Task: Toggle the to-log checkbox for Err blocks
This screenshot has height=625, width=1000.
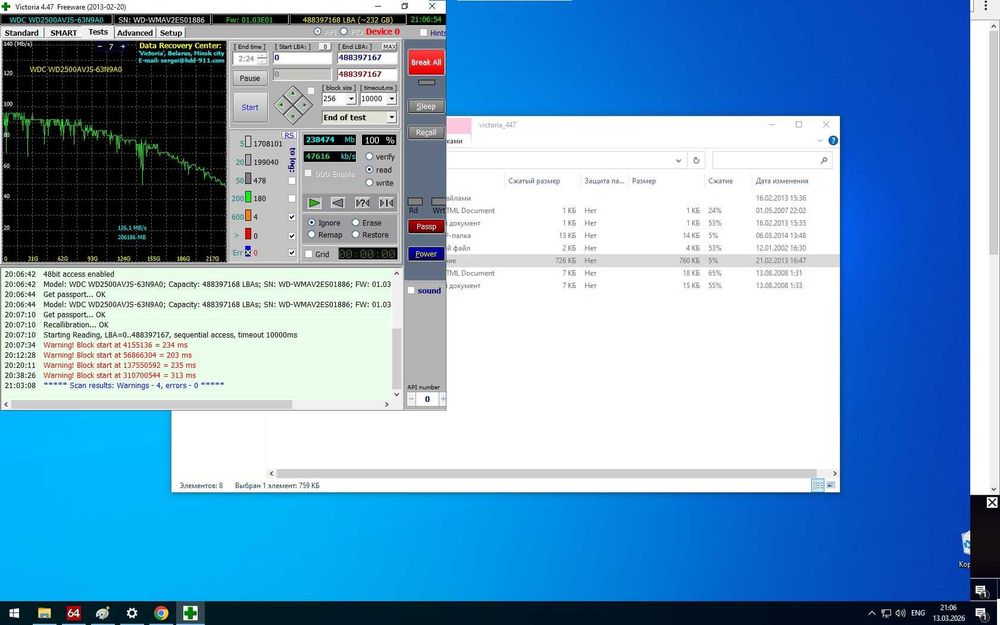Action: pyautogui.click(x=292, y=253)
